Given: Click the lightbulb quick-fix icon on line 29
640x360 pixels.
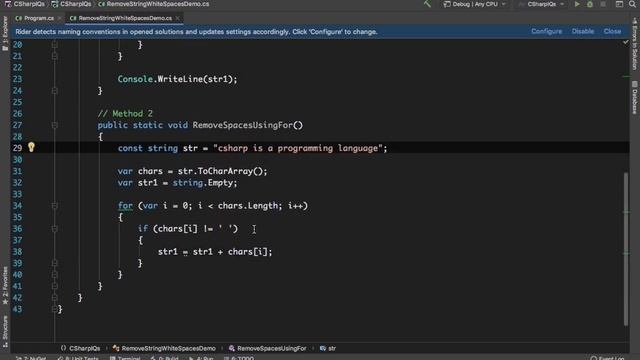Looking at the screenshot, I should pos(31,147).
